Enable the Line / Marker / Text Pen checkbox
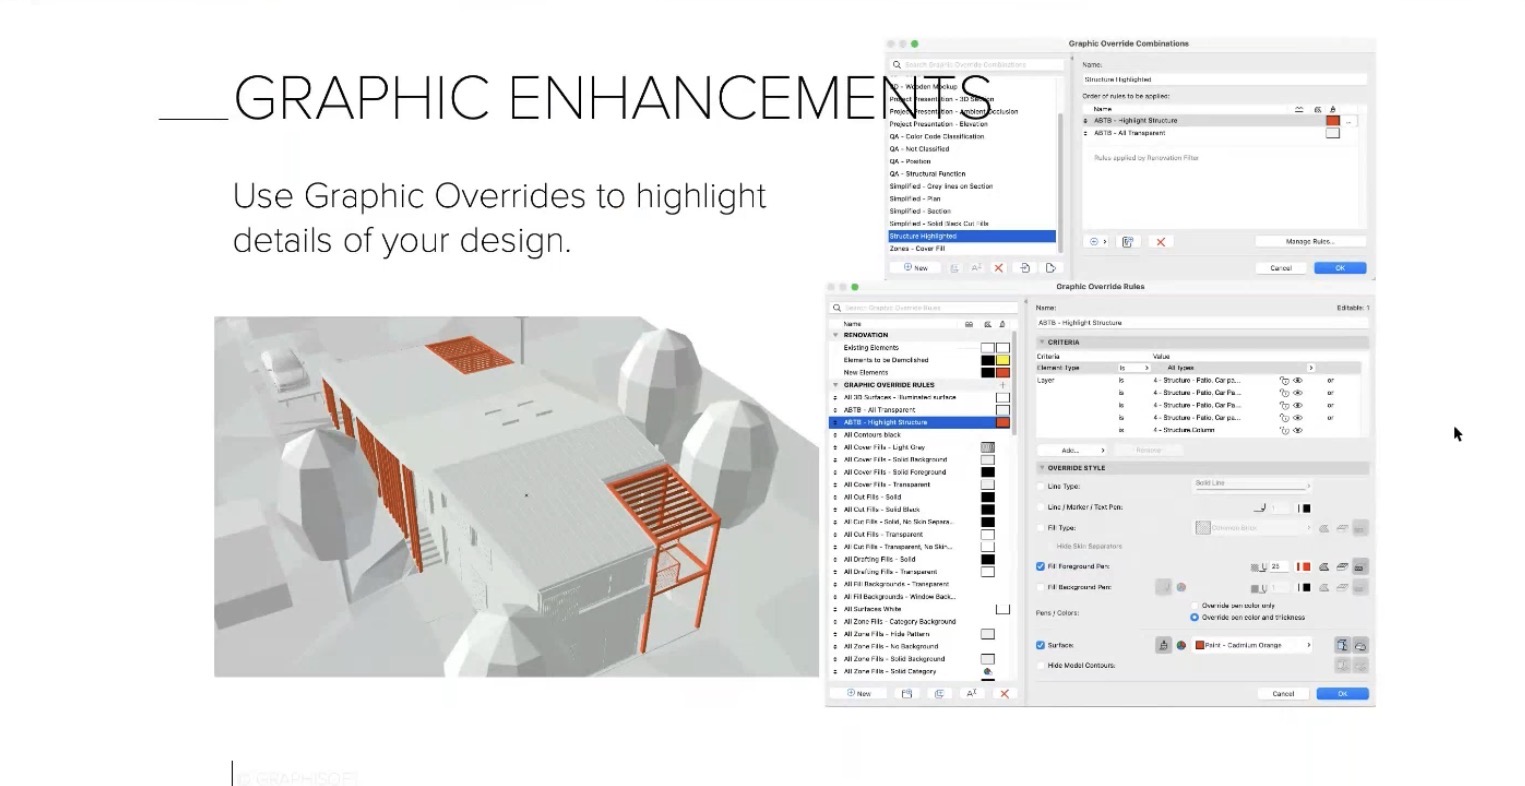 tap(1041, 508)
